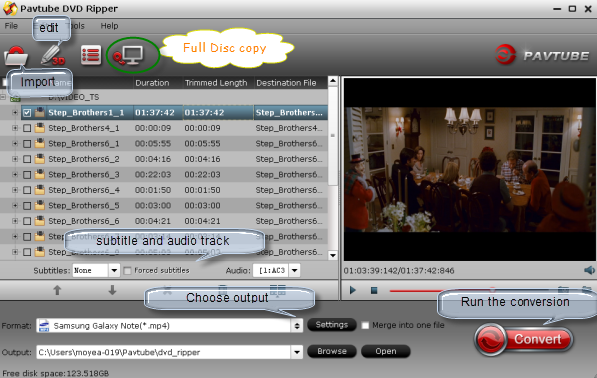Click the playback time 01:03:39:142 readout
This screenshot has width=597, height=378.
370,271
